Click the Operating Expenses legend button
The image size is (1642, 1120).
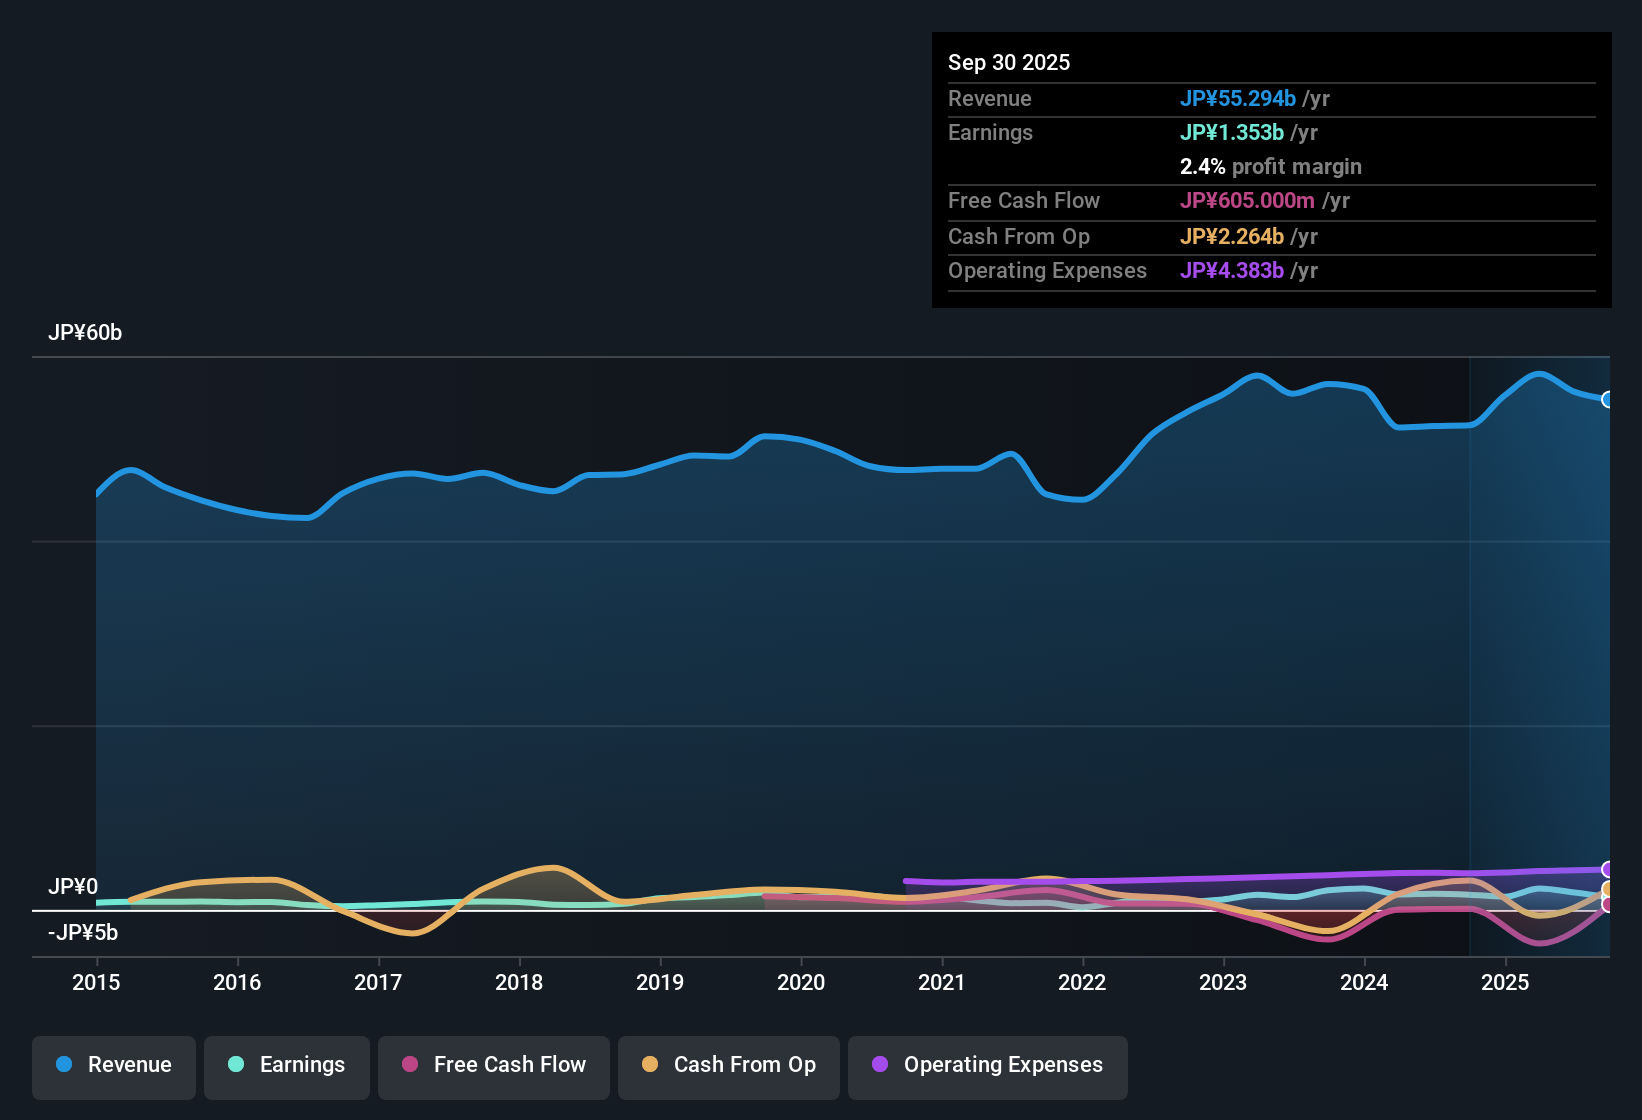click(987, 1067)
